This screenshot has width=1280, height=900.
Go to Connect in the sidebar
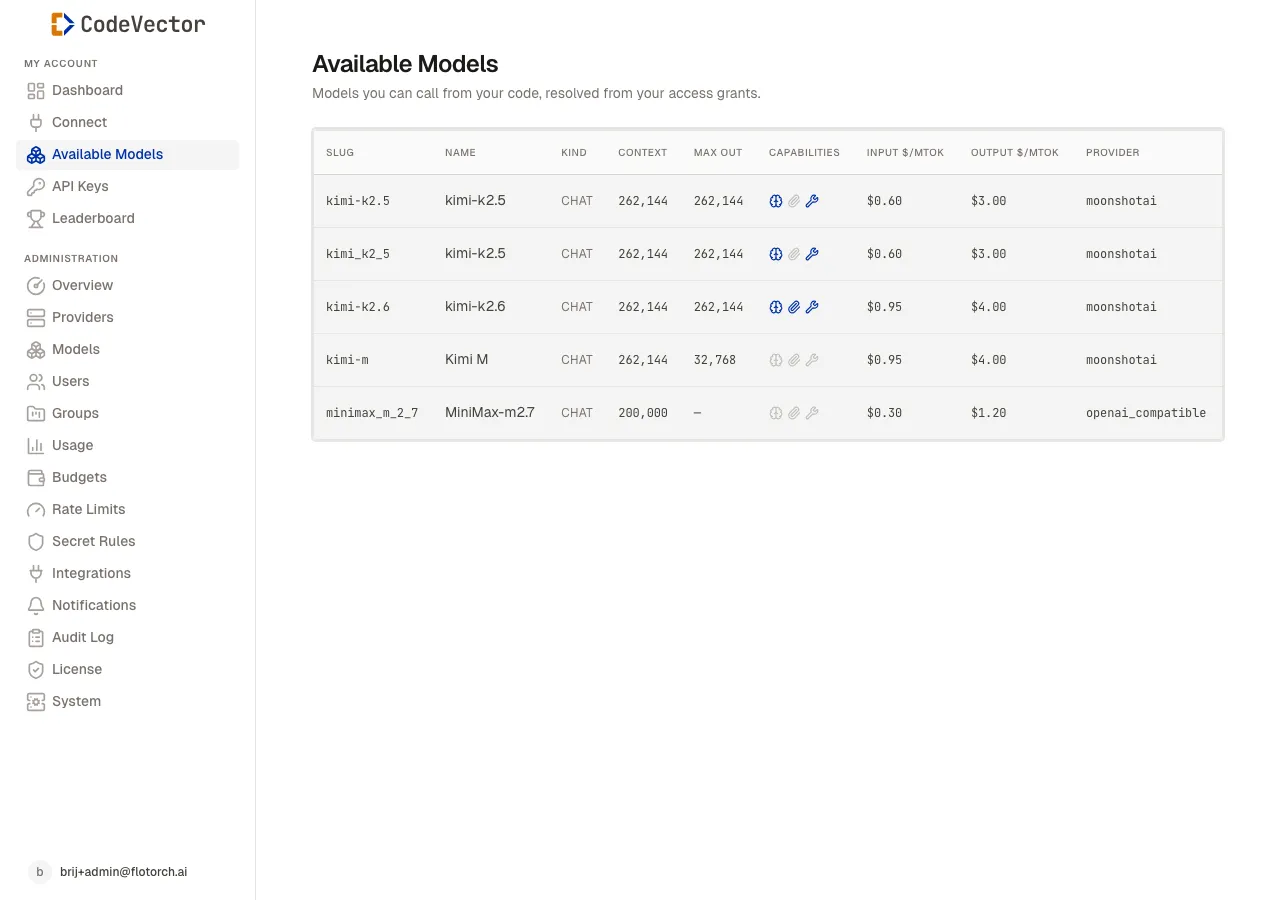click(127, 123)
